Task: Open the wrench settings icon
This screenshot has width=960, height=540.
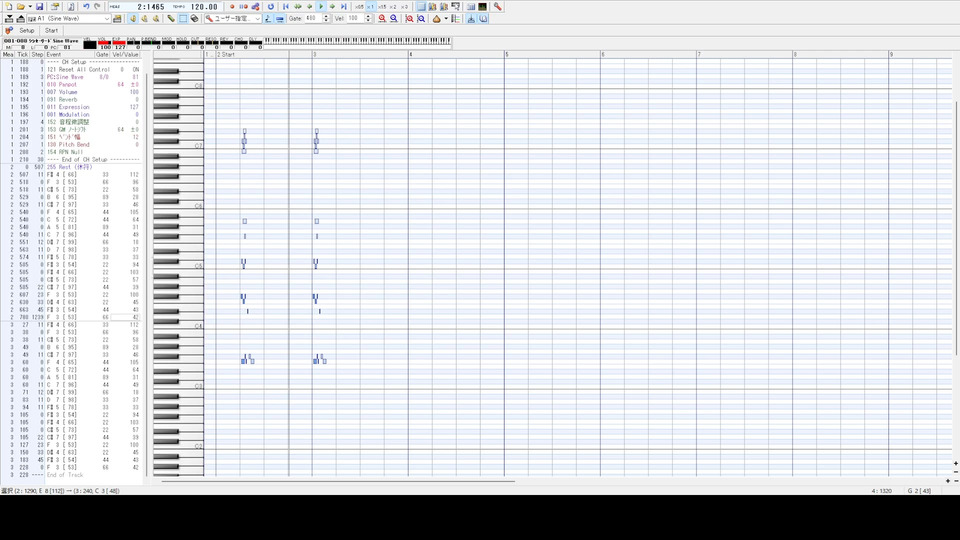Action: (498, 7)
